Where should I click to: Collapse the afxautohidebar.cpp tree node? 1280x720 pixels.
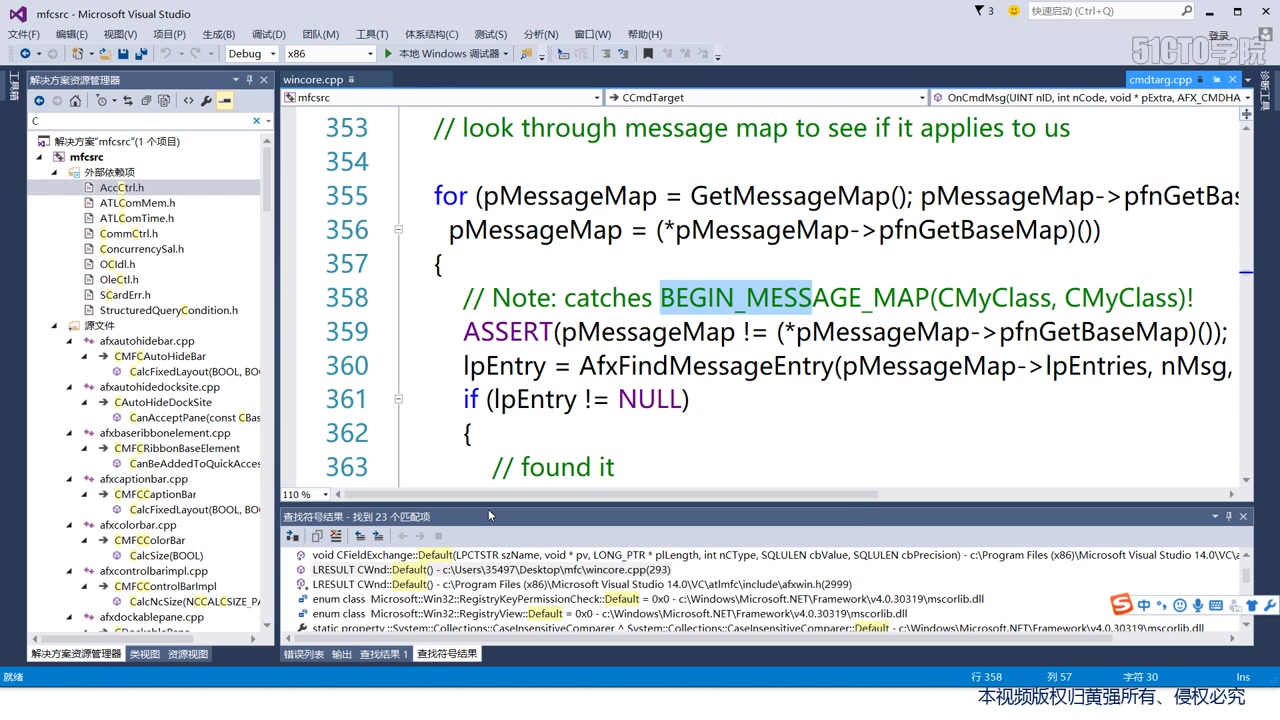point(70,341)
